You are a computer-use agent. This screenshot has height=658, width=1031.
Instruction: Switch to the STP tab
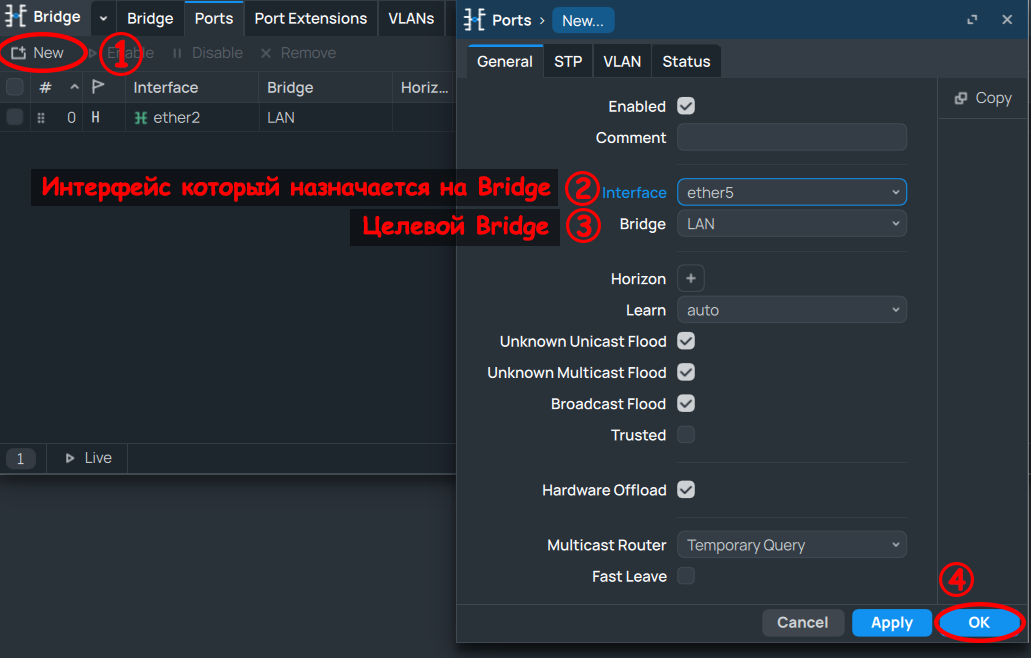pyautogui.click(x=567, y=61)
